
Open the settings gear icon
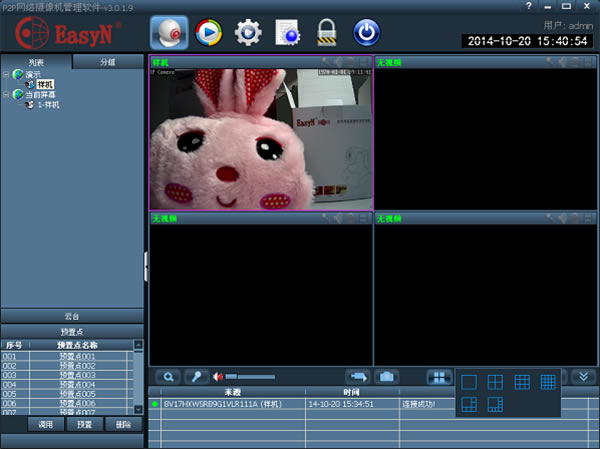click(x=248, y=33)
